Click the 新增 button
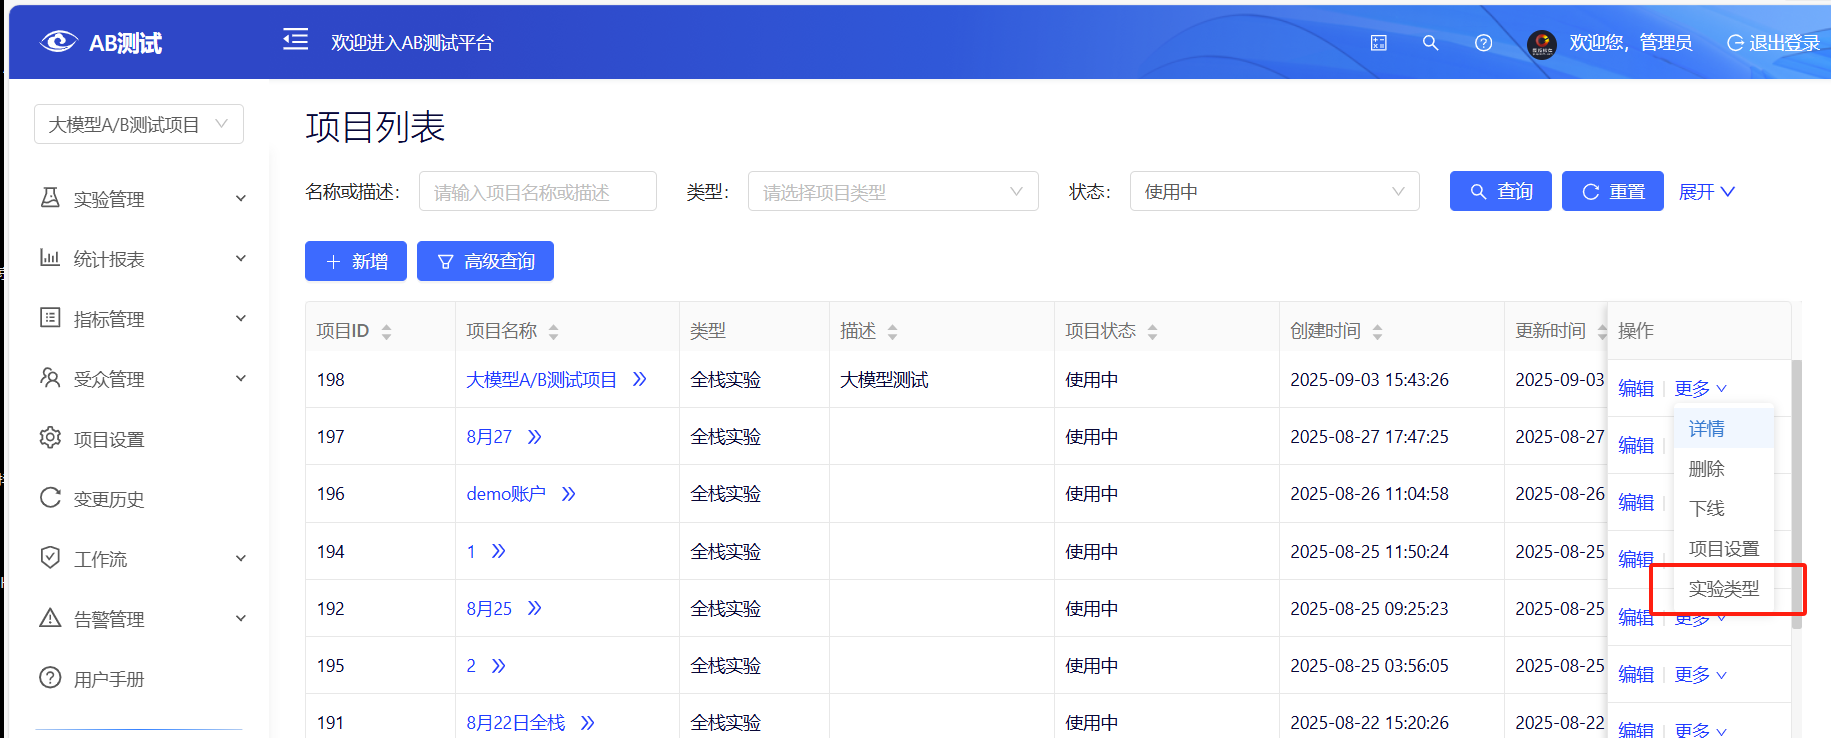Screen dimensions: 1831x738 click(355, 262)
